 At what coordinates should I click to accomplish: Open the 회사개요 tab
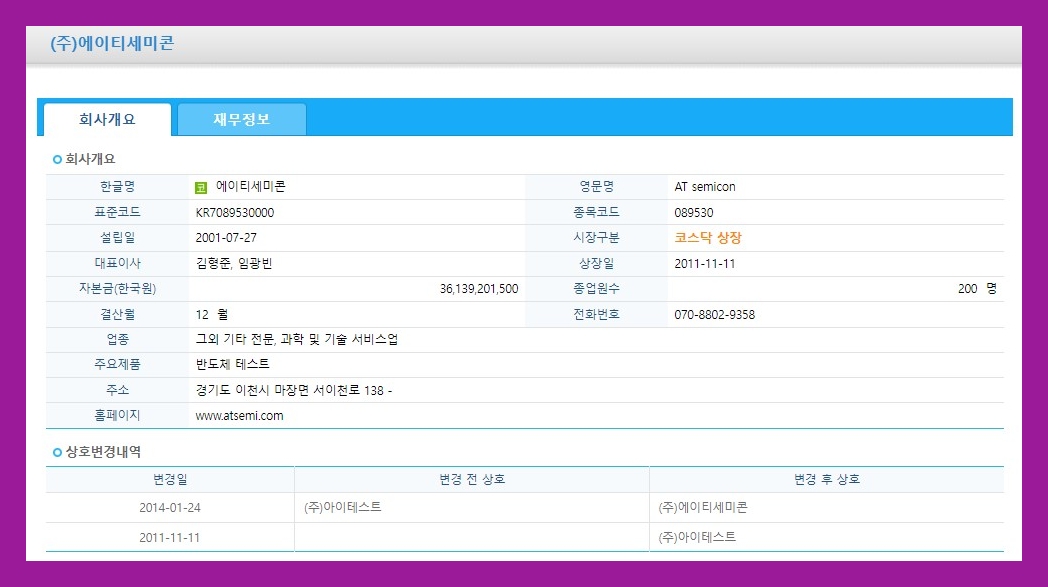[108, 120]
